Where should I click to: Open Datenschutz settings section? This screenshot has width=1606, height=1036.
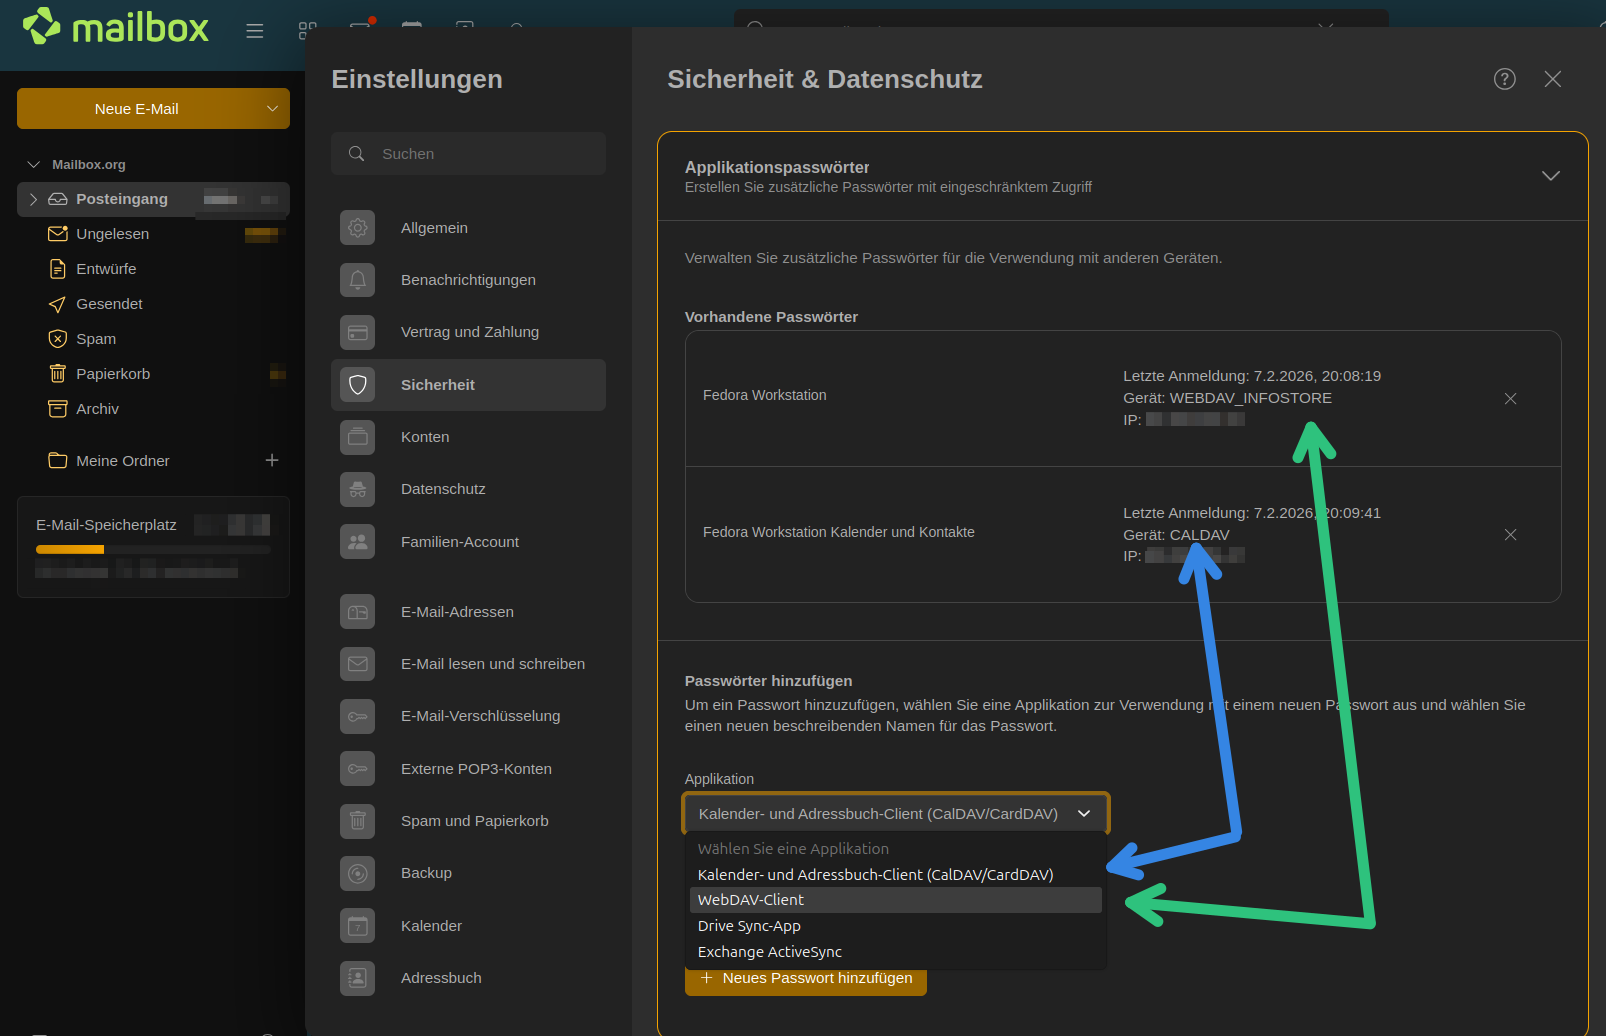tap(443, 489)
